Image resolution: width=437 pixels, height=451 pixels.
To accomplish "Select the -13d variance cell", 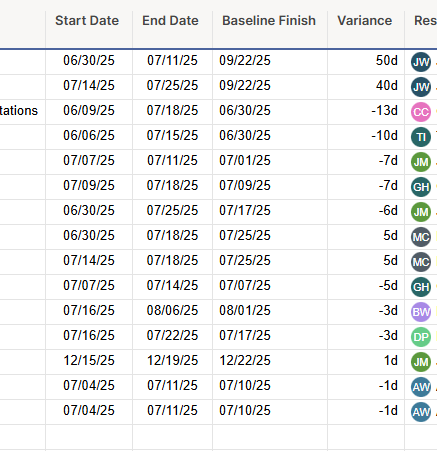I will (x=366, y=112).
